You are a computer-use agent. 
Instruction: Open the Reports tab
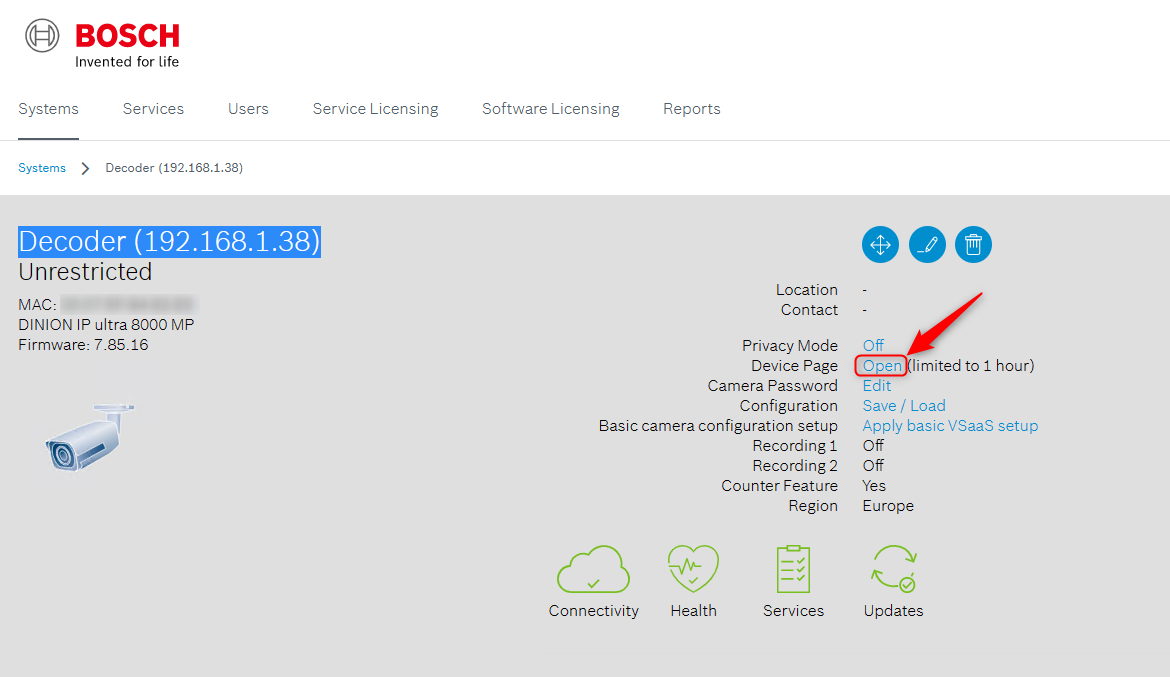coord(692,109)
